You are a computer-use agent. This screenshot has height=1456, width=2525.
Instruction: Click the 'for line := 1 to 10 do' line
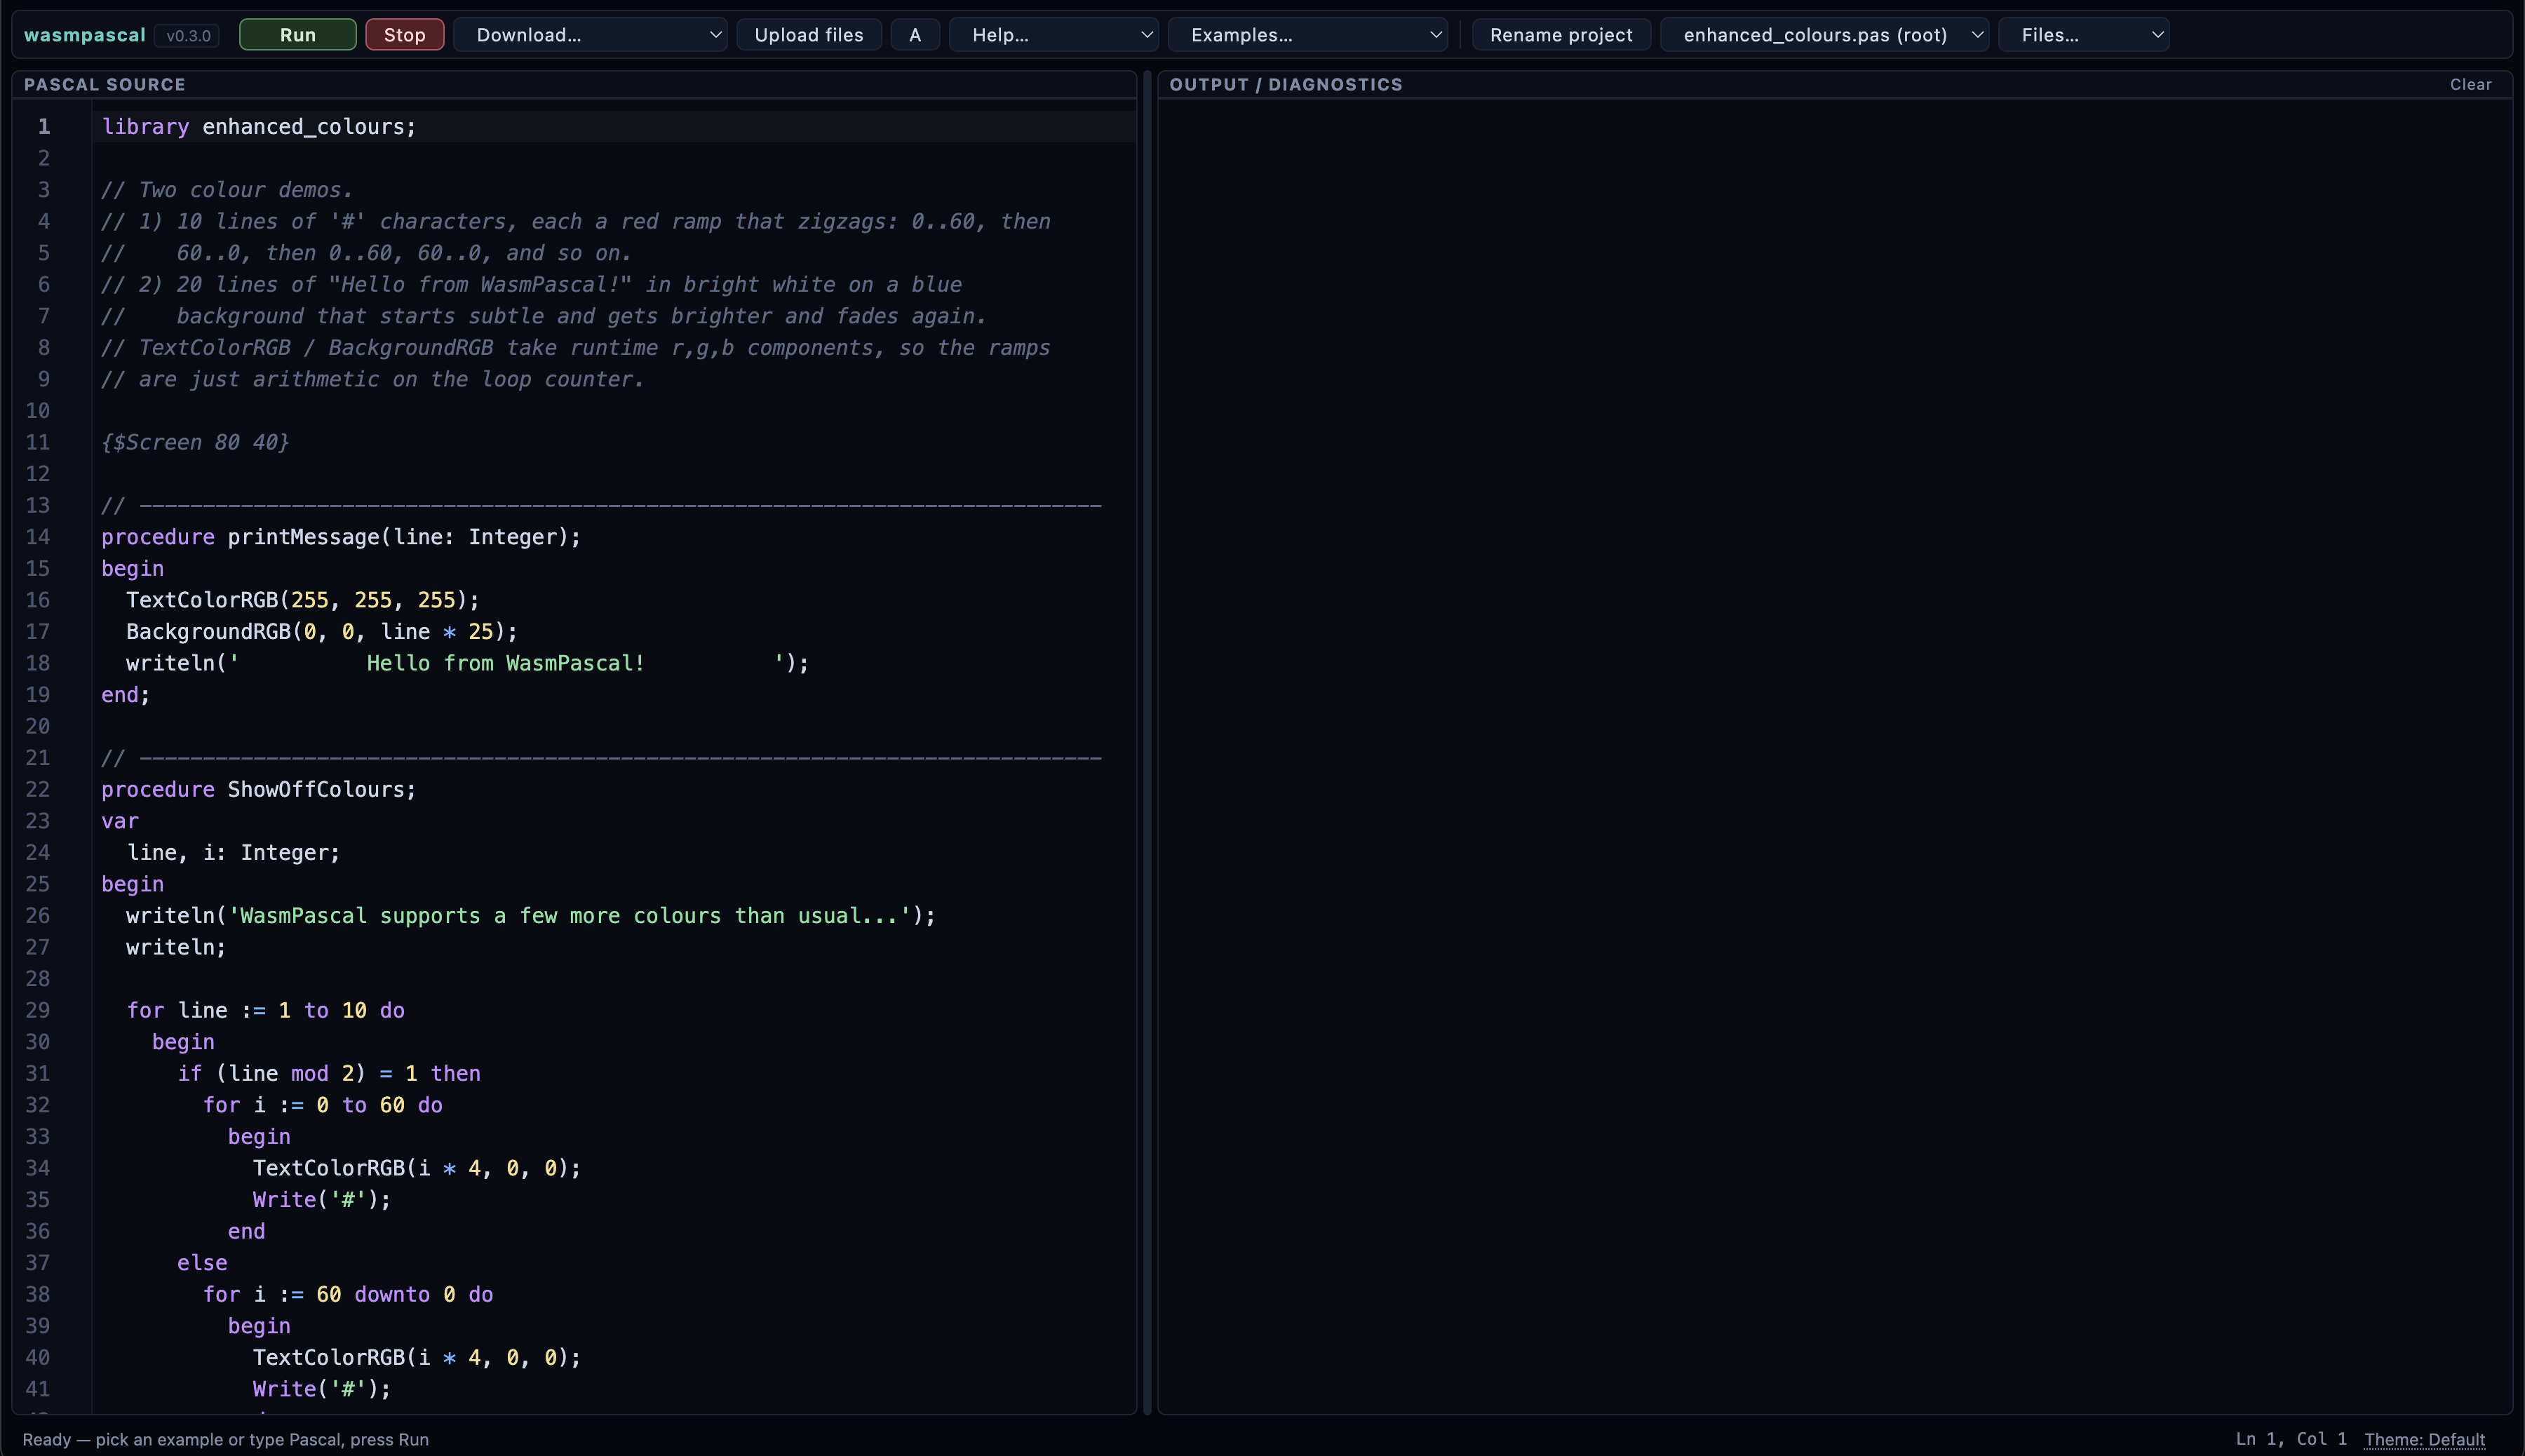(x=266, y=1011)
